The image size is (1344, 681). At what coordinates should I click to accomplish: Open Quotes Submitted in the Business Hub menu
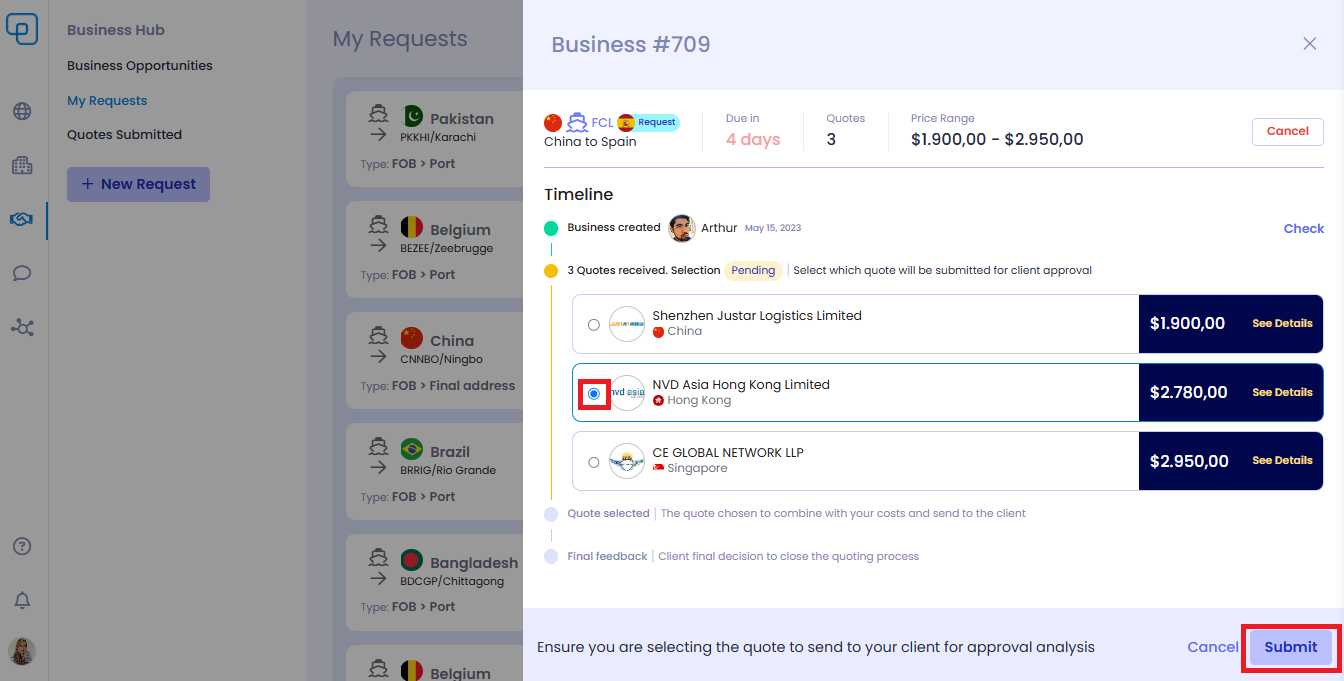(x=124, y=135)
